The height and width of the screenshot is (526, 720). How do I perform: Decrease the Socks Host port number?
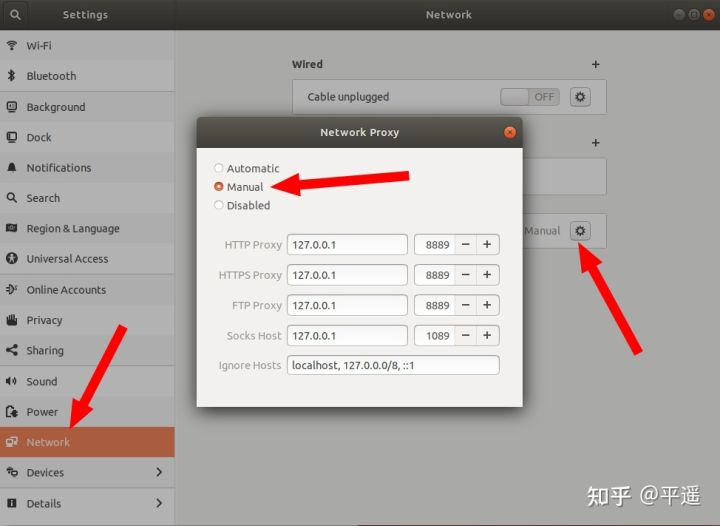(x=466, y=336)
